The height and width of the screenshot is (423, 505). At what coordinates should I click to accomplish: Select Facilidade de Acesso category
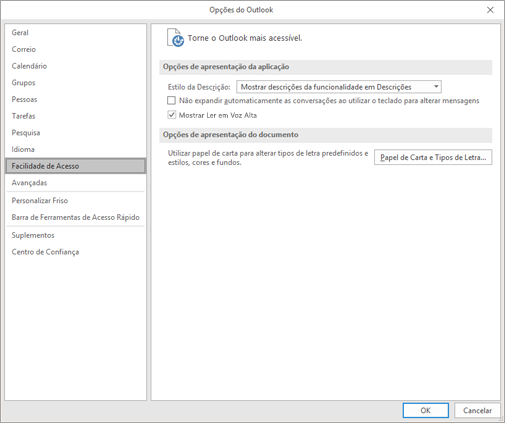point(75,166)
